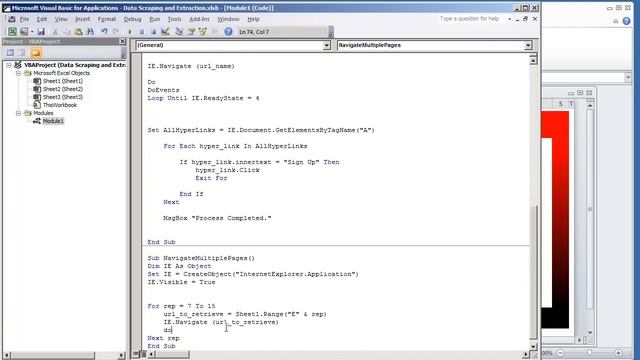Click the Full Module View button

point(143,354)
